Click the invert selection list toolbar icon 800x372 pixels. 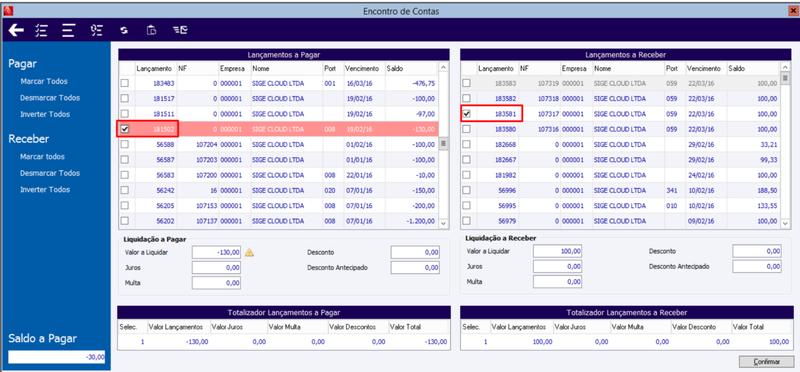(x=96, y=31)
